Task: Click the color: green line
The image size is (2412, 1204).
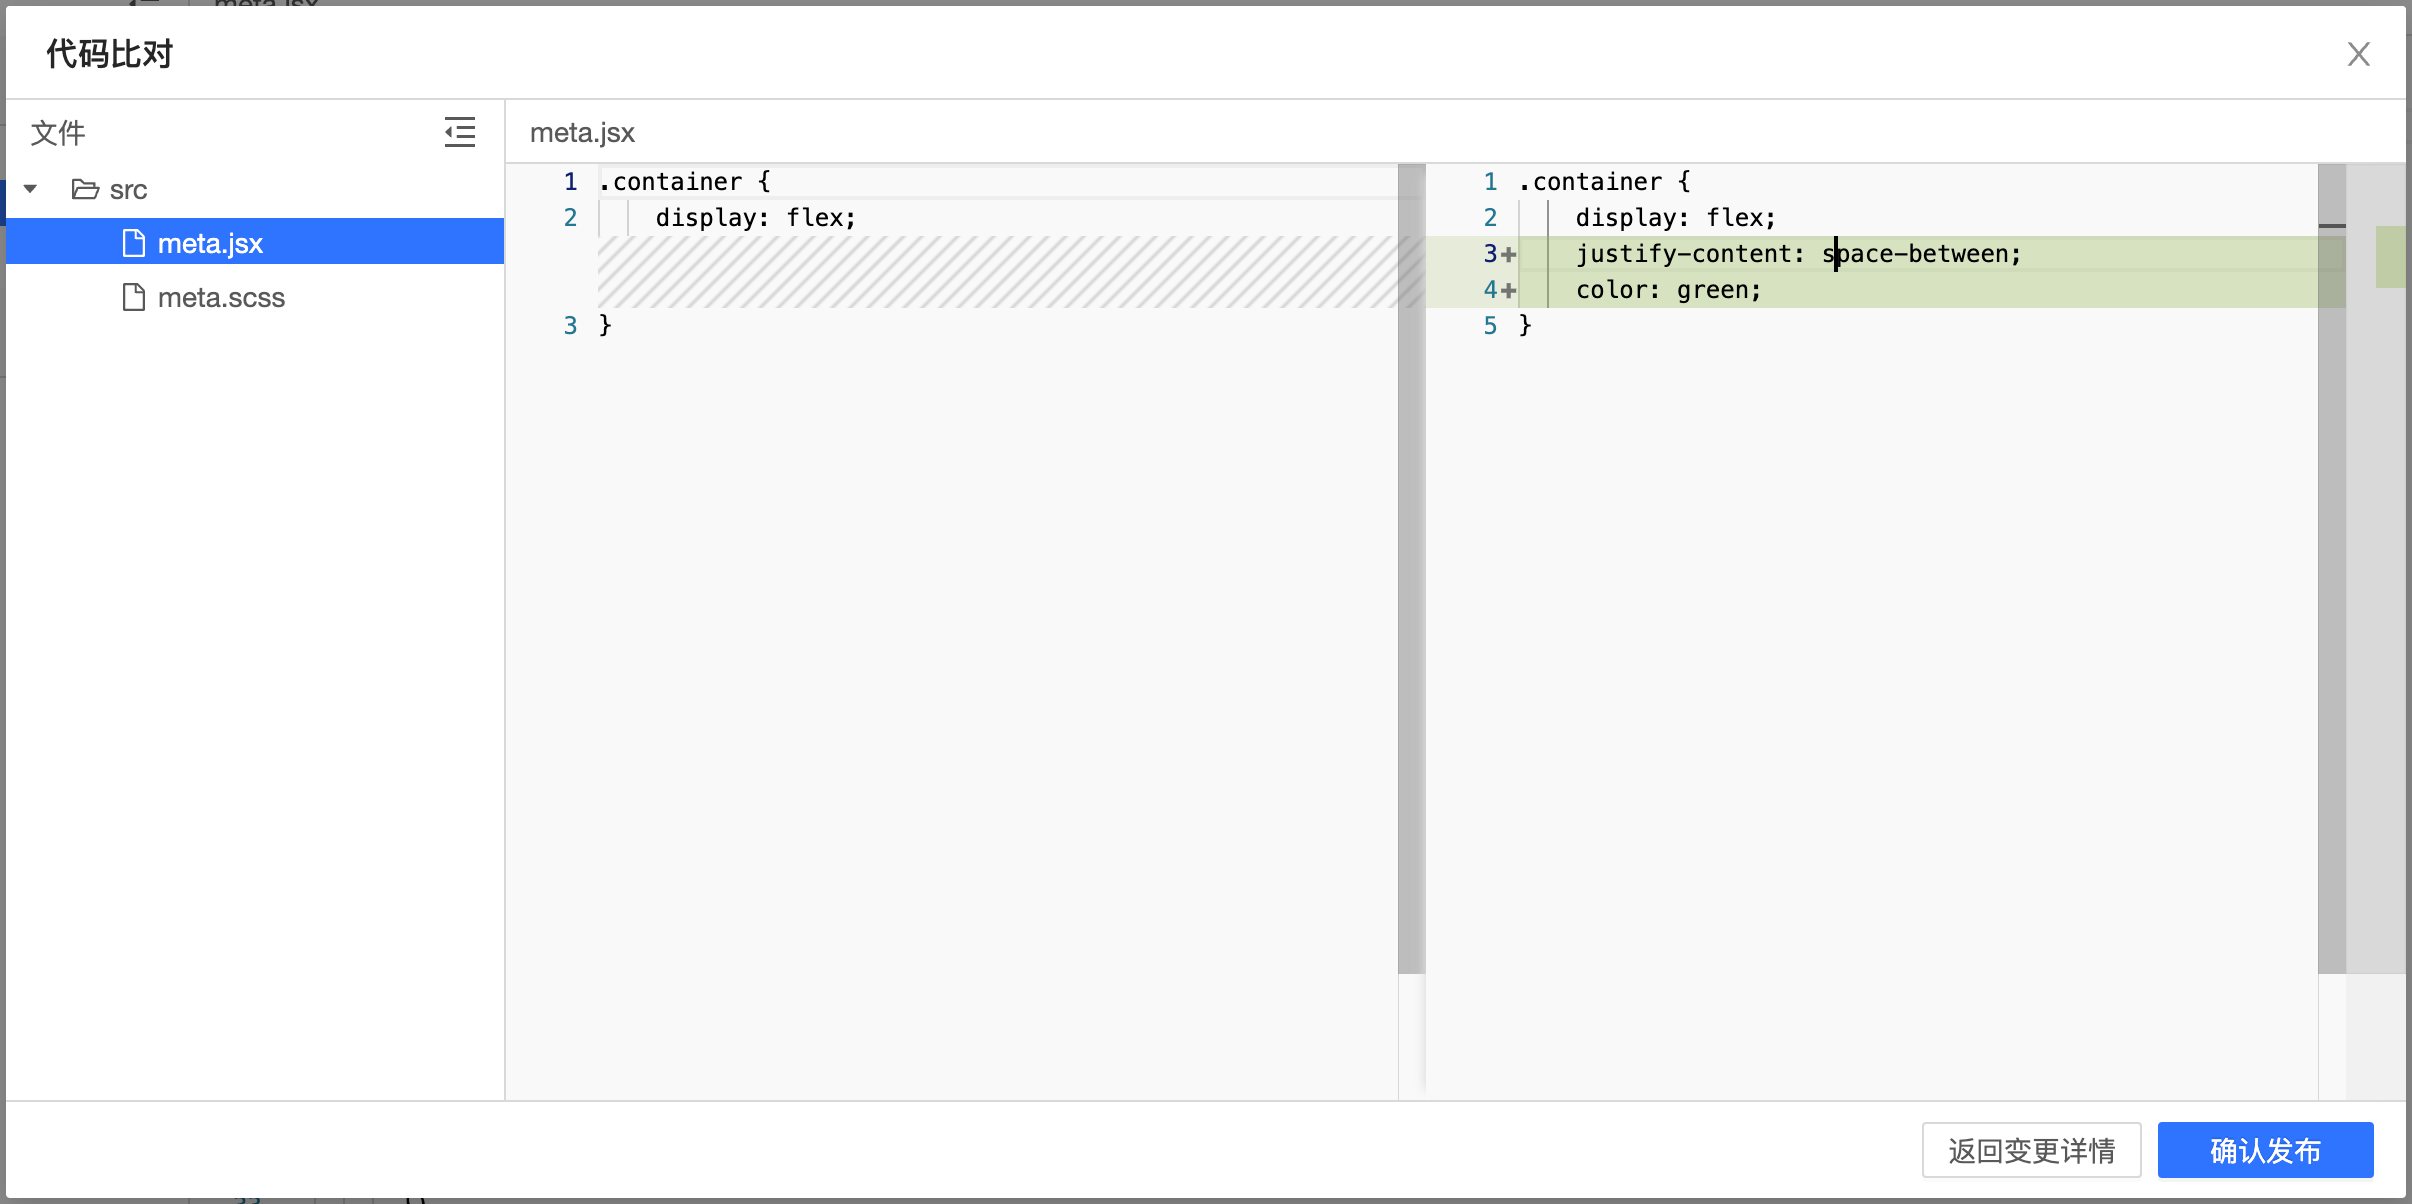Action: pos(1668,290)
